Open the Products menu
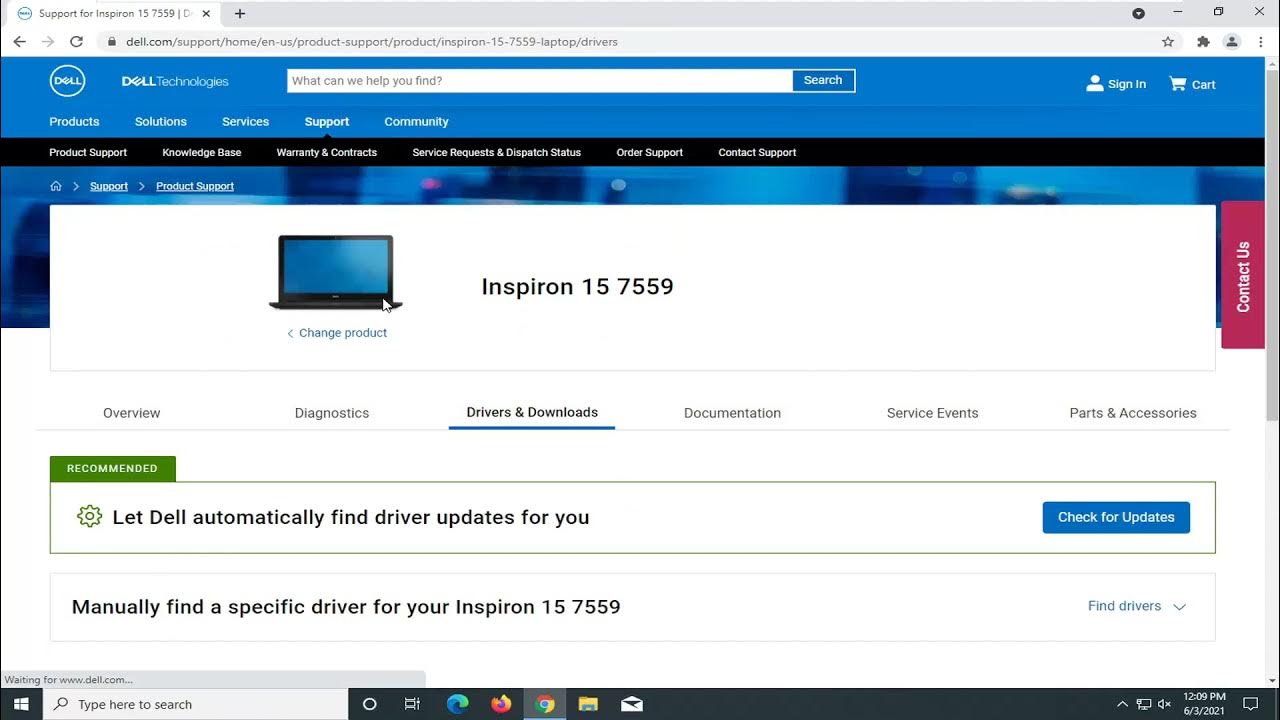 pos(74,122)
